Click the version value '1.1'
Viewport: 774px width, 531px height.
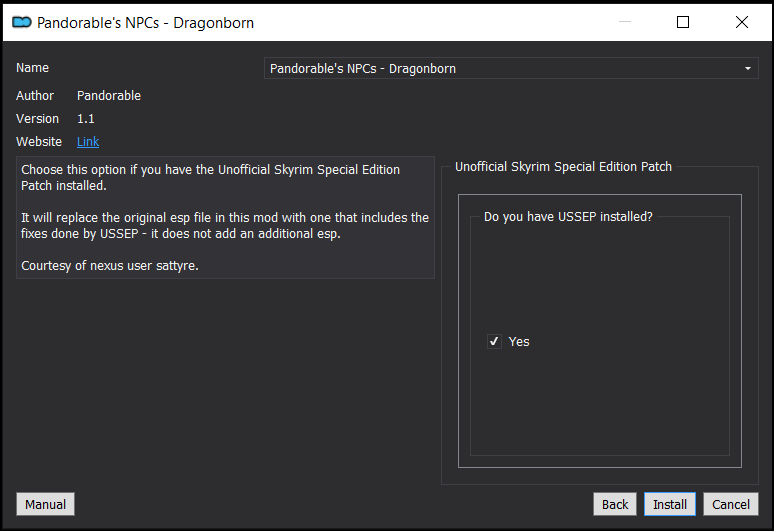[85, 119]
